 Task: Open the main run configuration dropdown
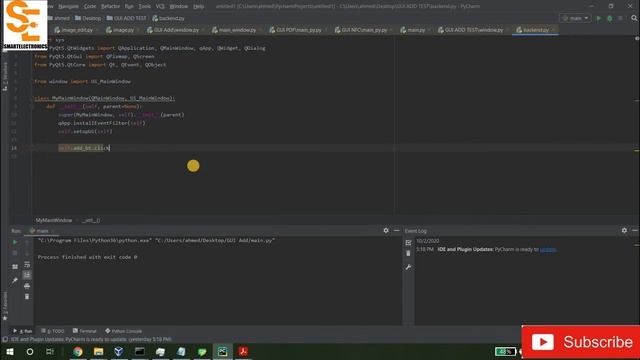[576, 18]
